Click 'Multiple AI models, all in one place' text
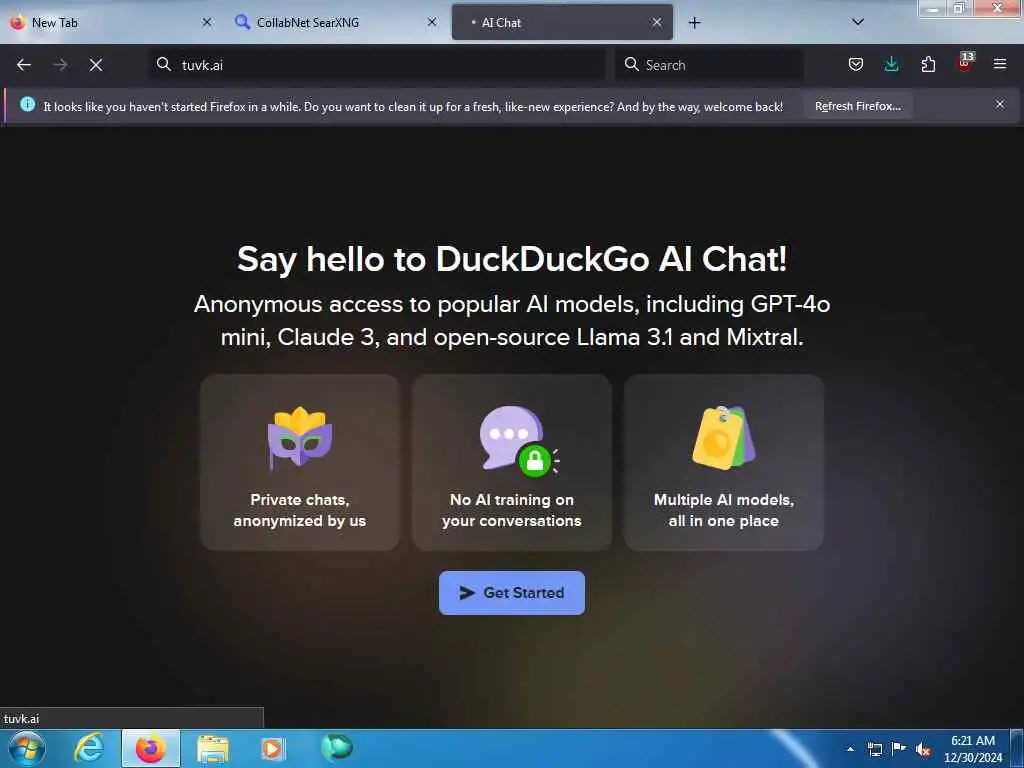 click(724, 510)
